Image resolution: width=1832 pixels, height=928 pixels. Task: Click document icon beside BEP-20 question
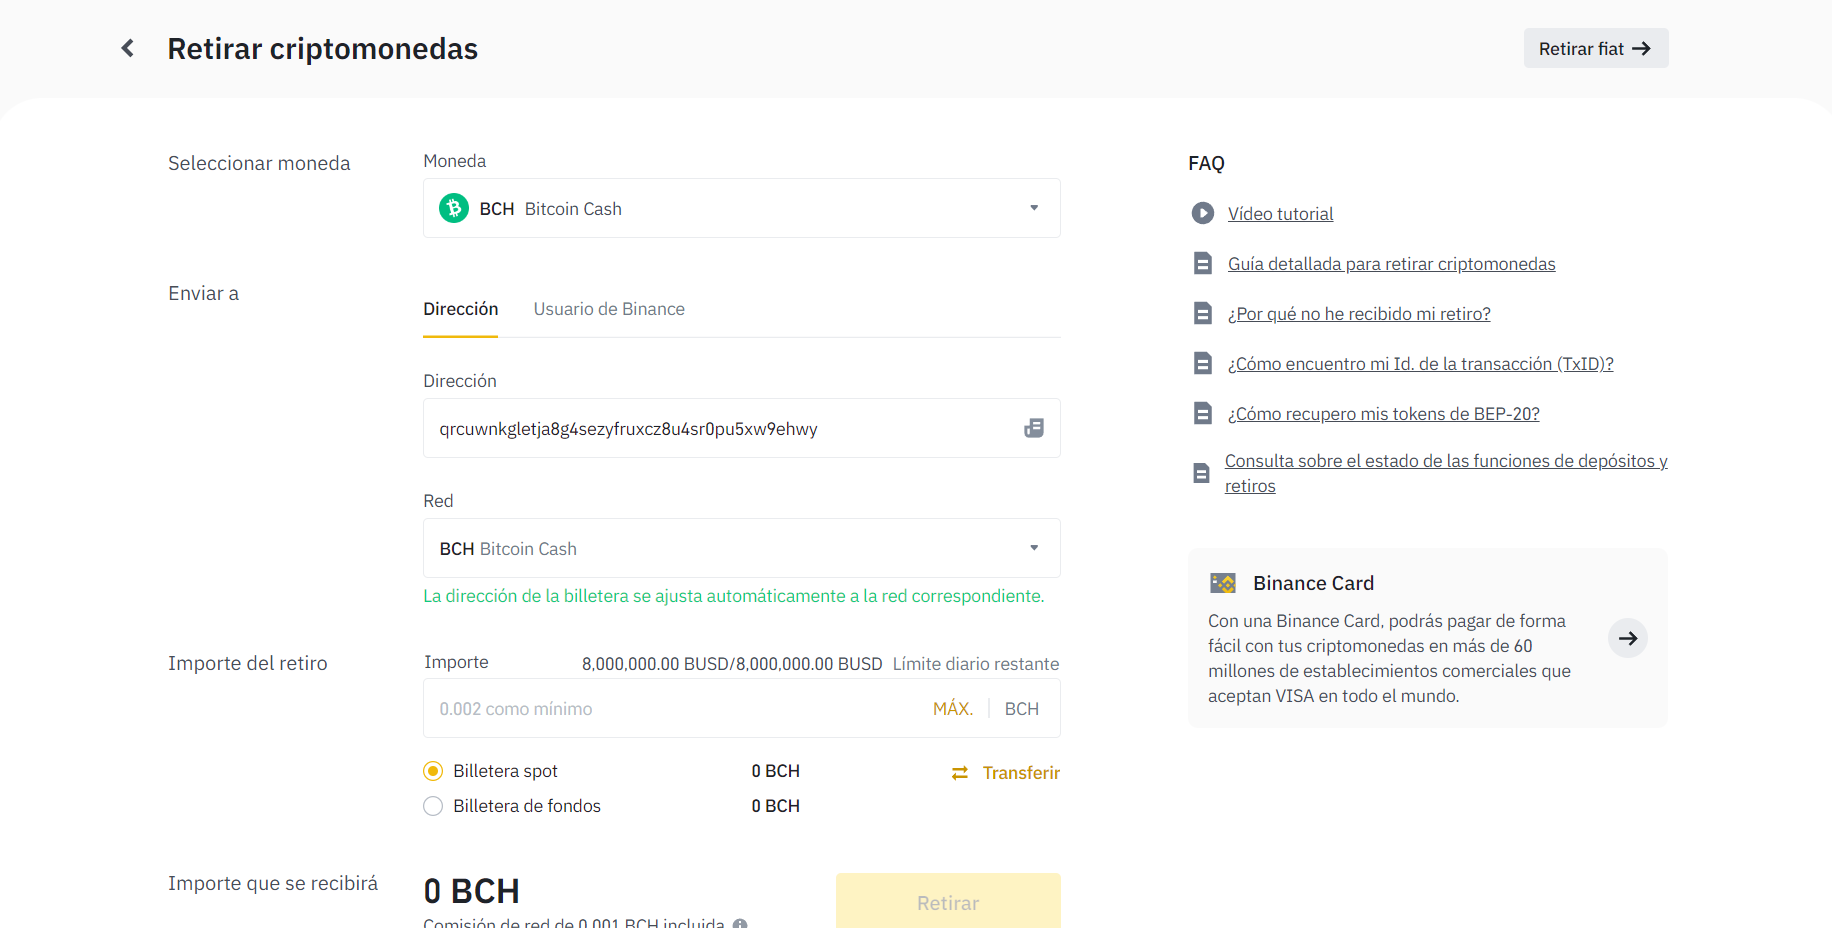tap(1203, 413)
